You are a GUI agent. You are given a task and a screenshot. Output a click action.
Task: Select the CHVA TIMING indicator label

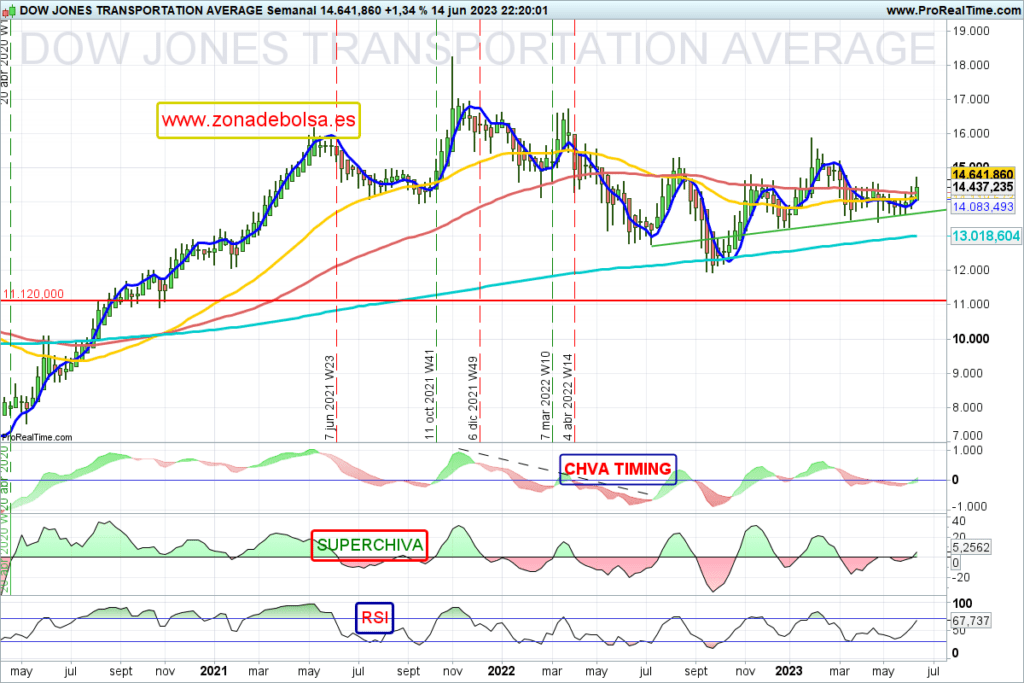click(x=618, y=469)
